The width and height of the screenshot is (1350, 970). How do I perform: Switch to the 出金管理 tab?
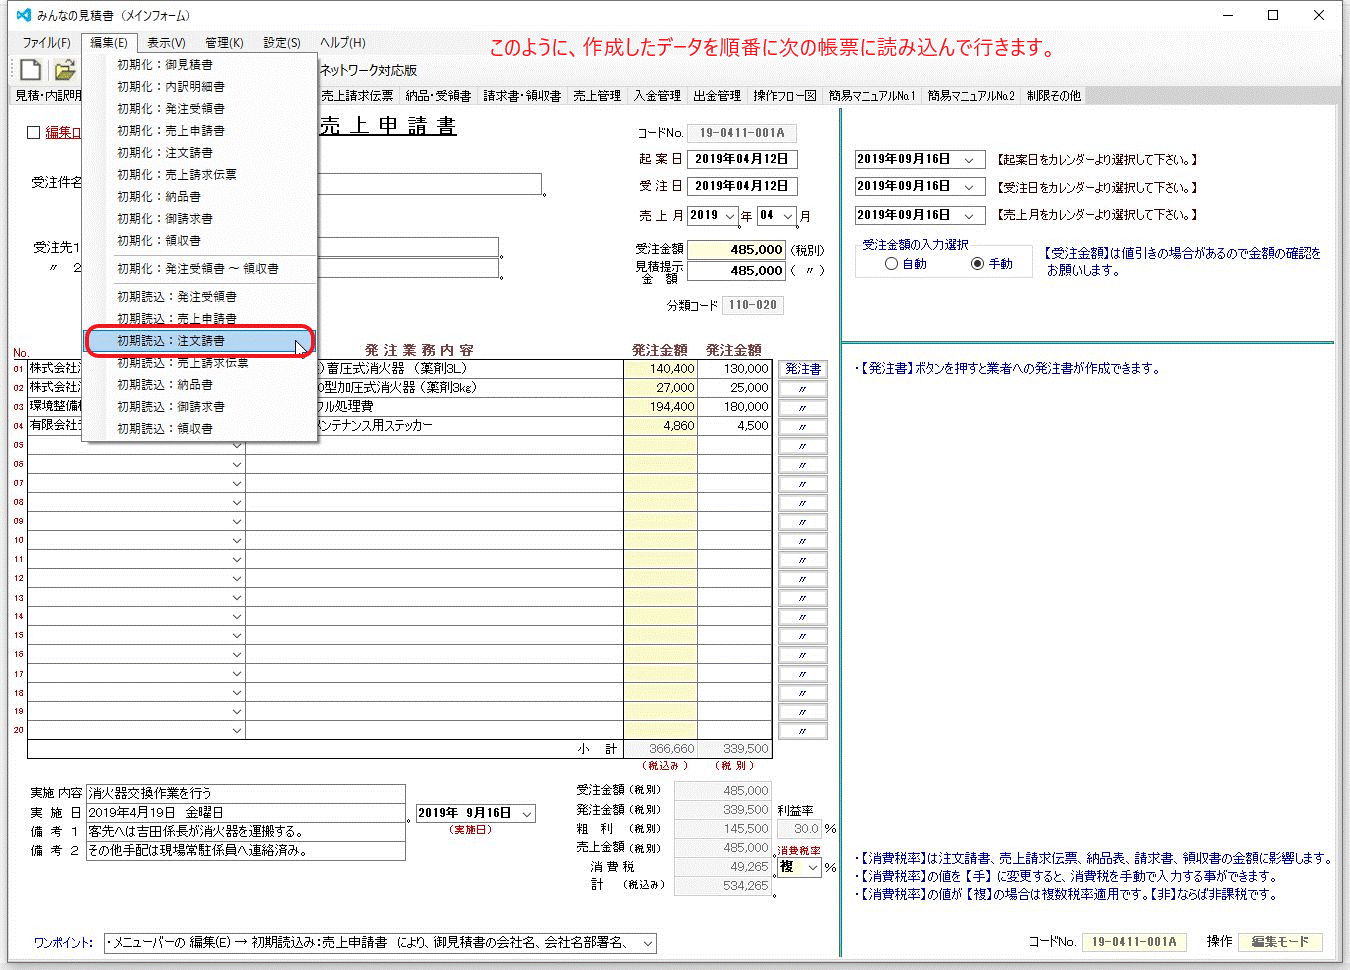717,96
